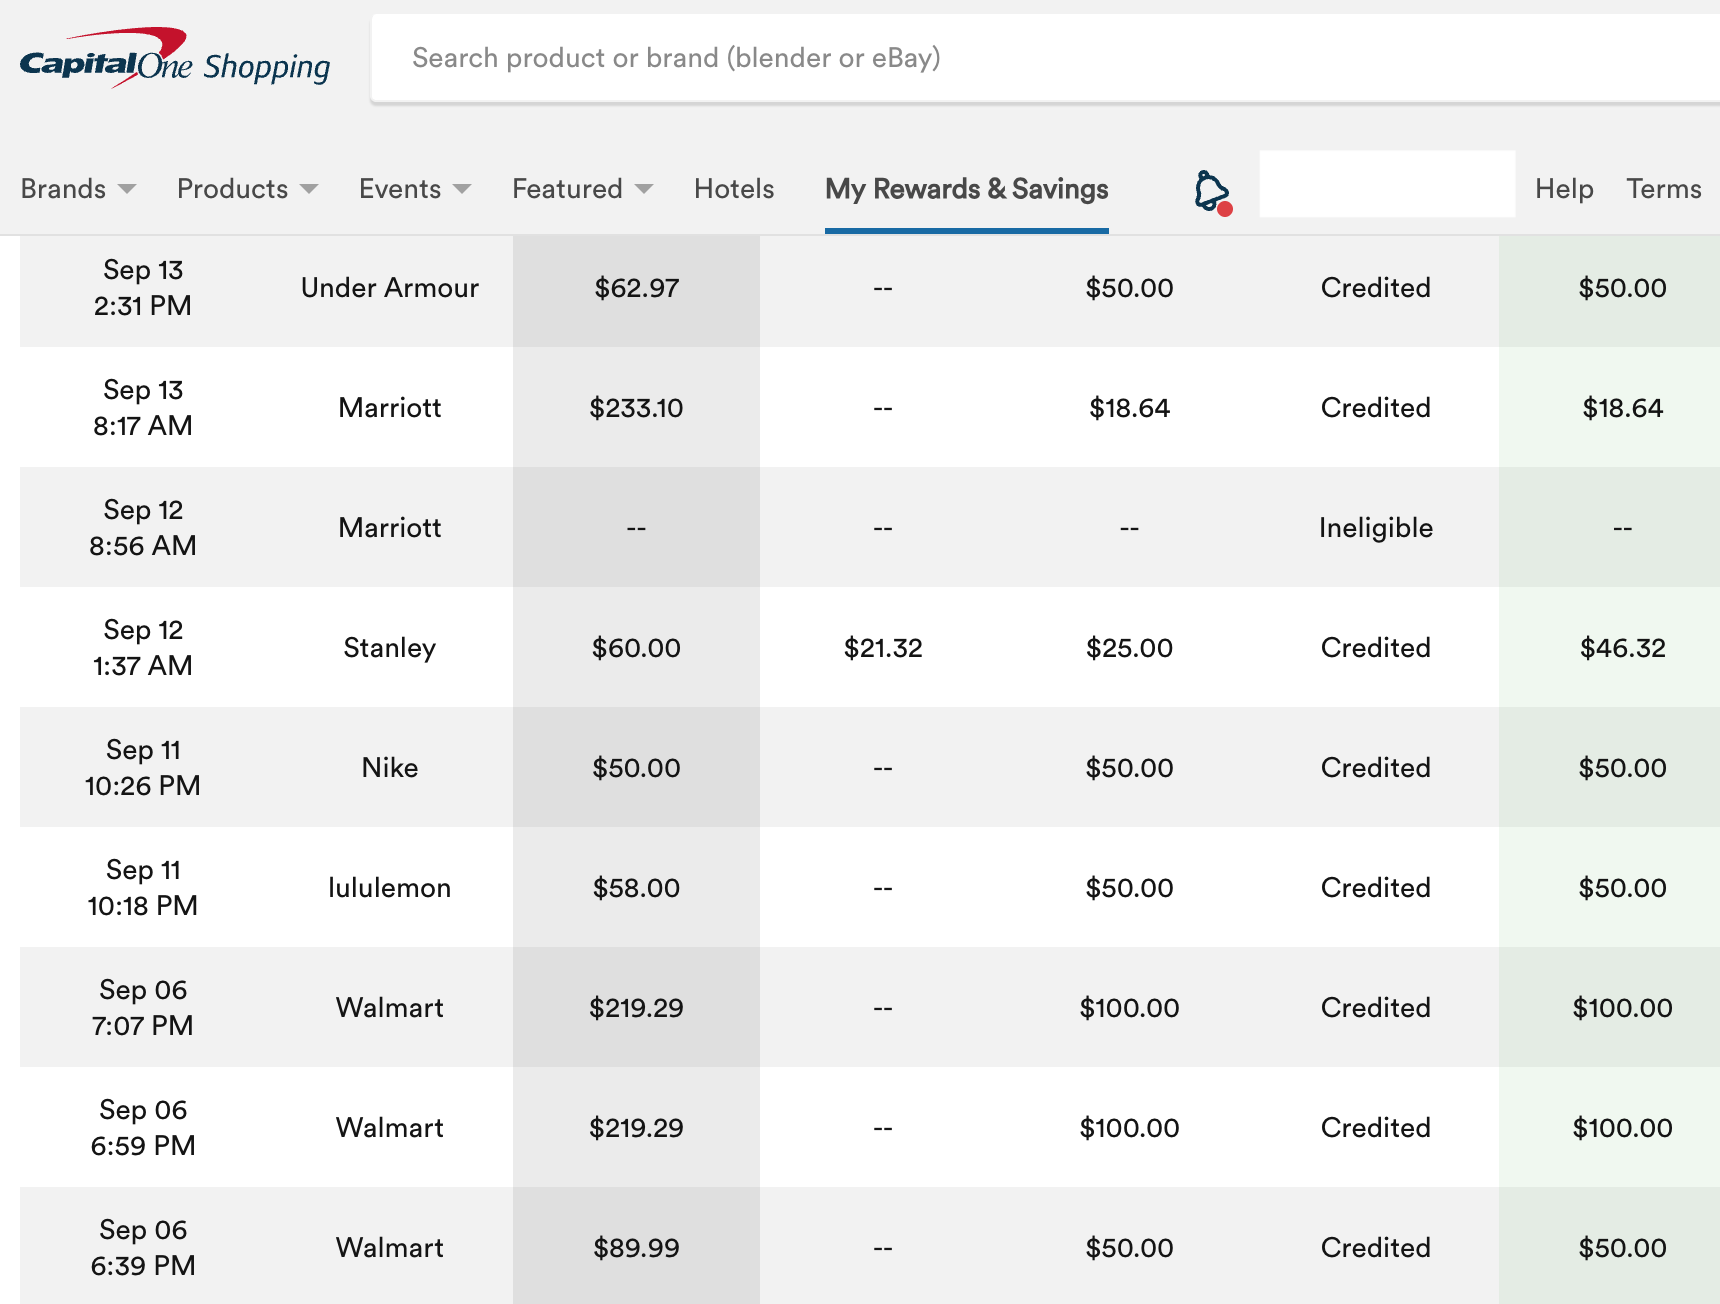Viewport: 1720px width, 1304px height.
Task: Expand the Events dropdown
Action: (414, 189)
